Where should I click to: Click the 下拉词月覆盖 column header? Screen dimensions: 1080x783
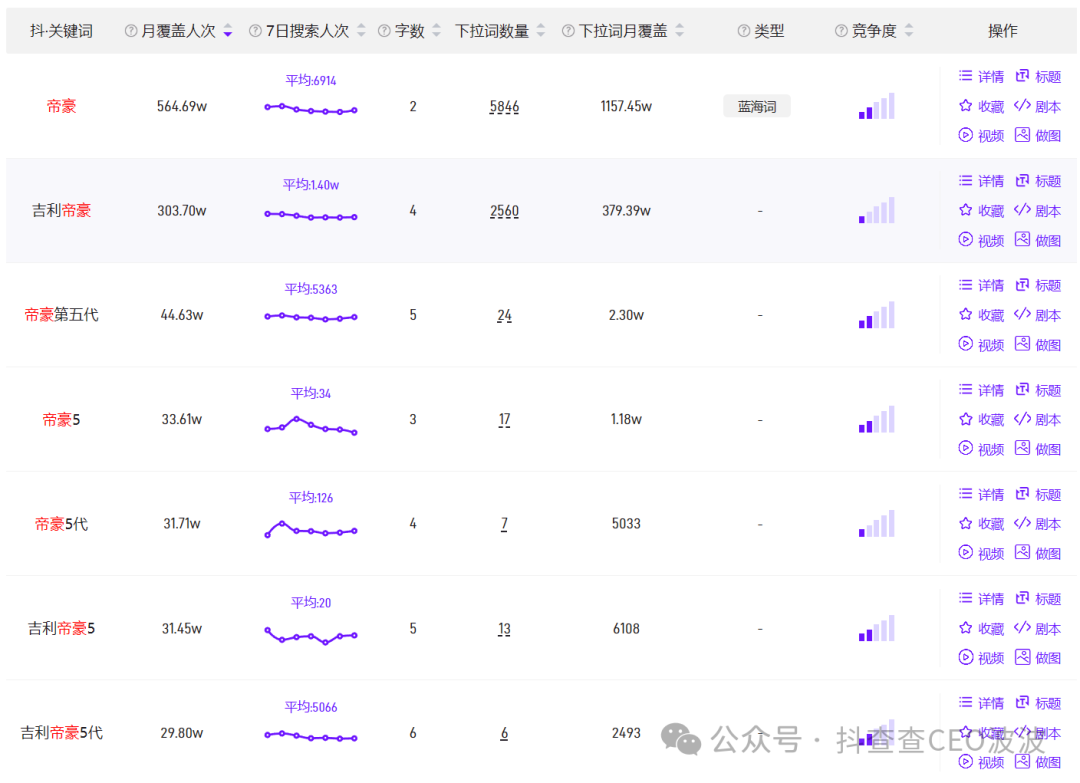(x=622, y=31)
